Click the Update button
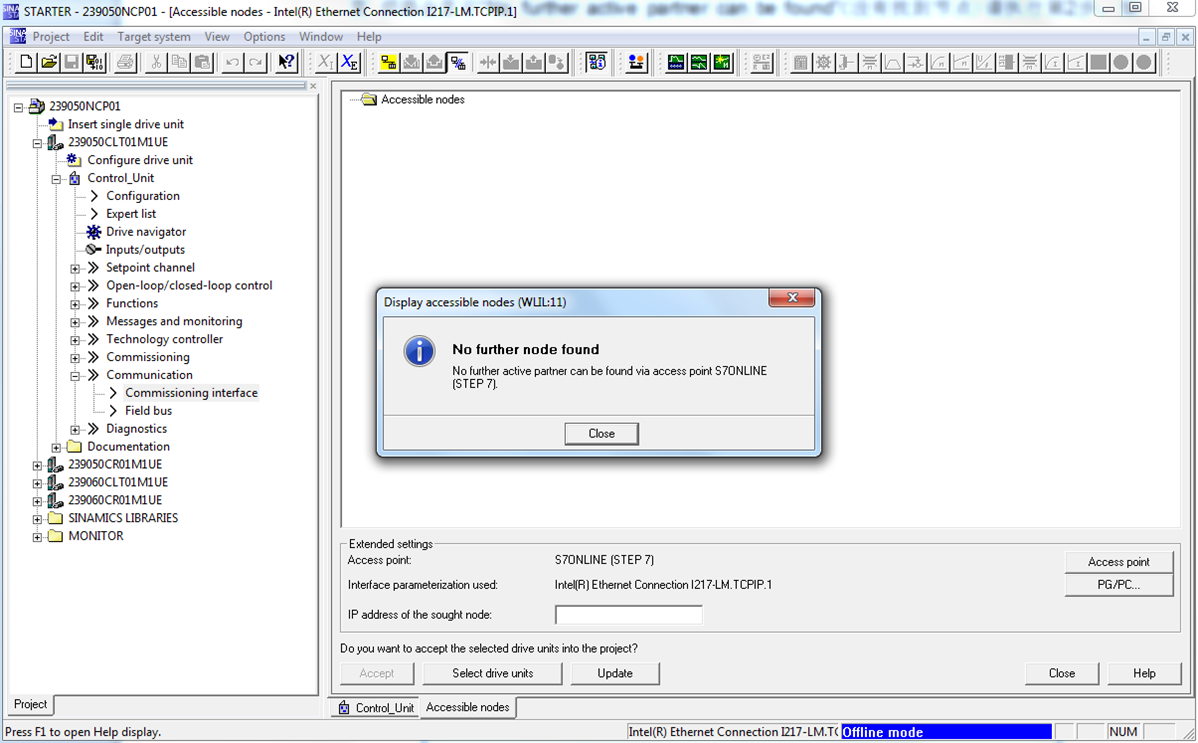The width and height of the screenshot is (1198, 743). point(615,674)
